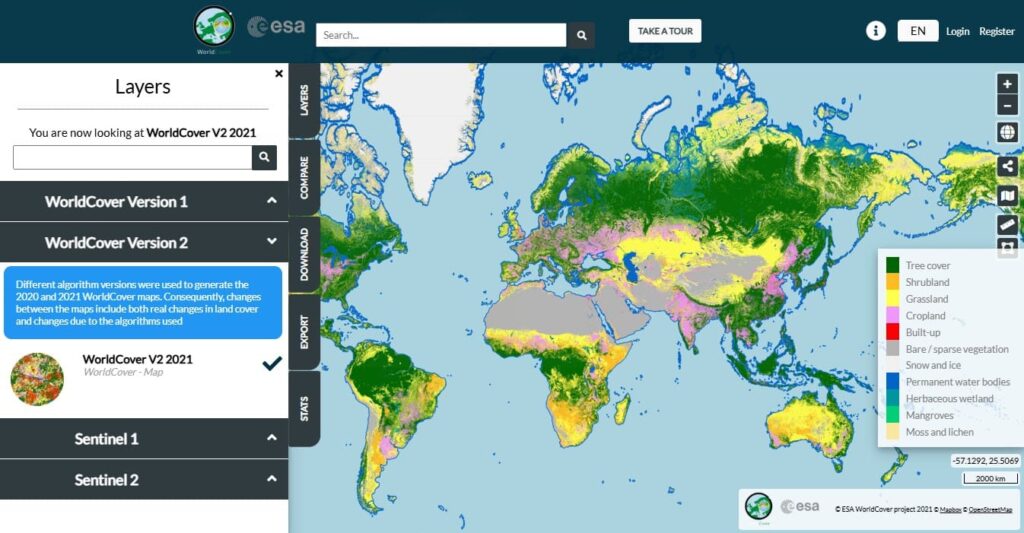This screenshot has width=1024, height=533.
Task: Open the basemap map icon
Action: pos(1007,195)
